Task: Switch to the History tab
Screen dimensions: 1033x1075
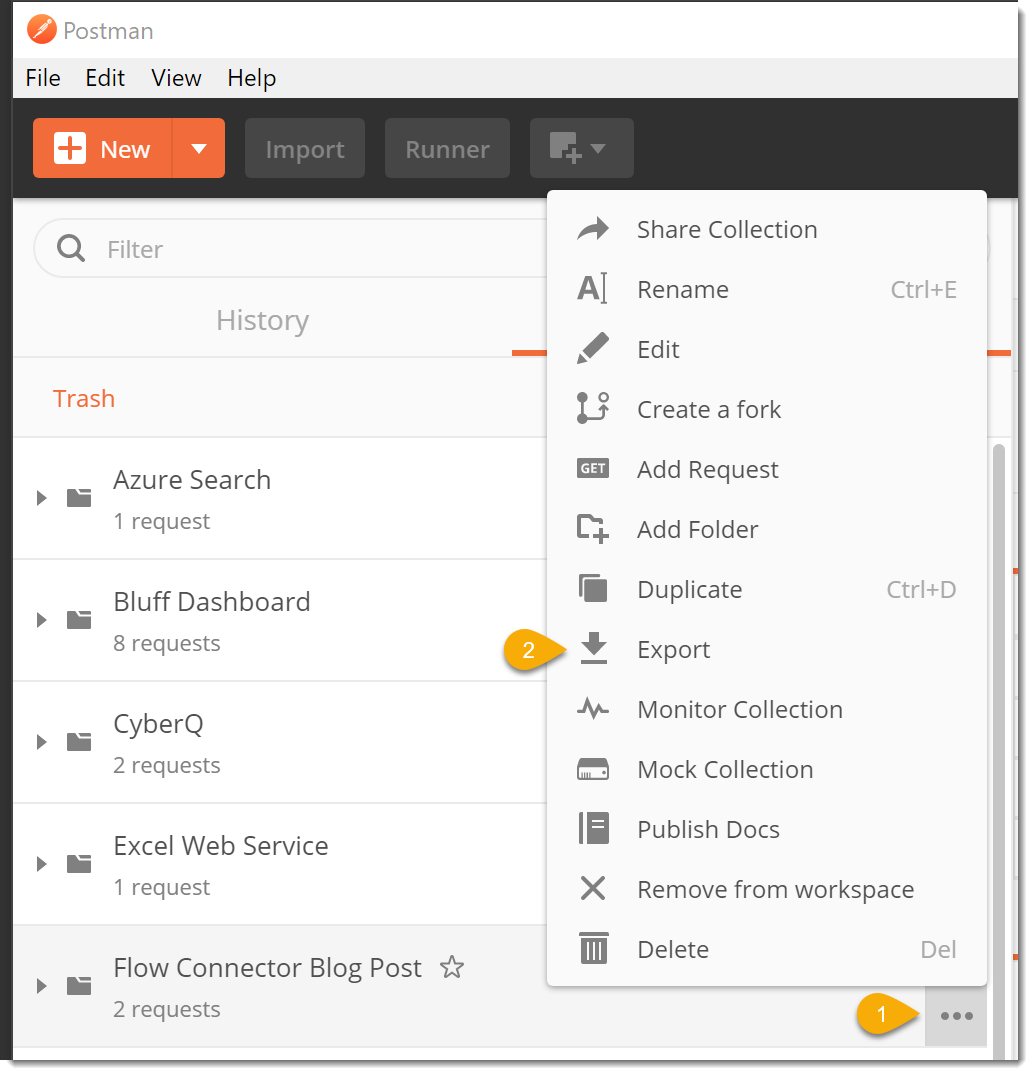Action: pos(263,320)
